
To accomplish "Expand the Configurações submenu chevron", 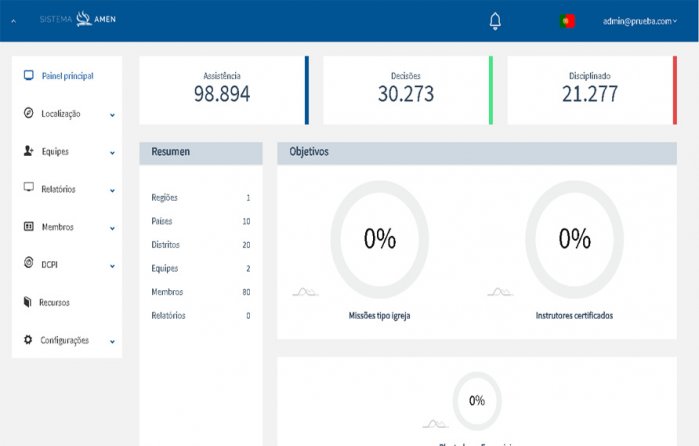I will coord(112,341).
